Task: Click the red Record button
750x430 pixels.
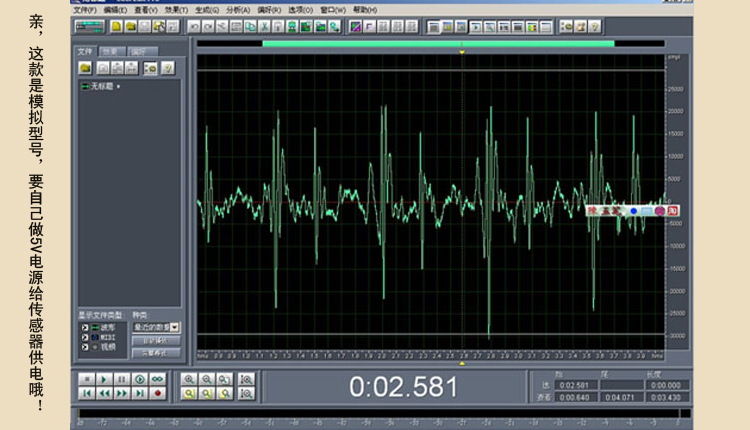Action: pyautogui.click(x=157, y=394)
